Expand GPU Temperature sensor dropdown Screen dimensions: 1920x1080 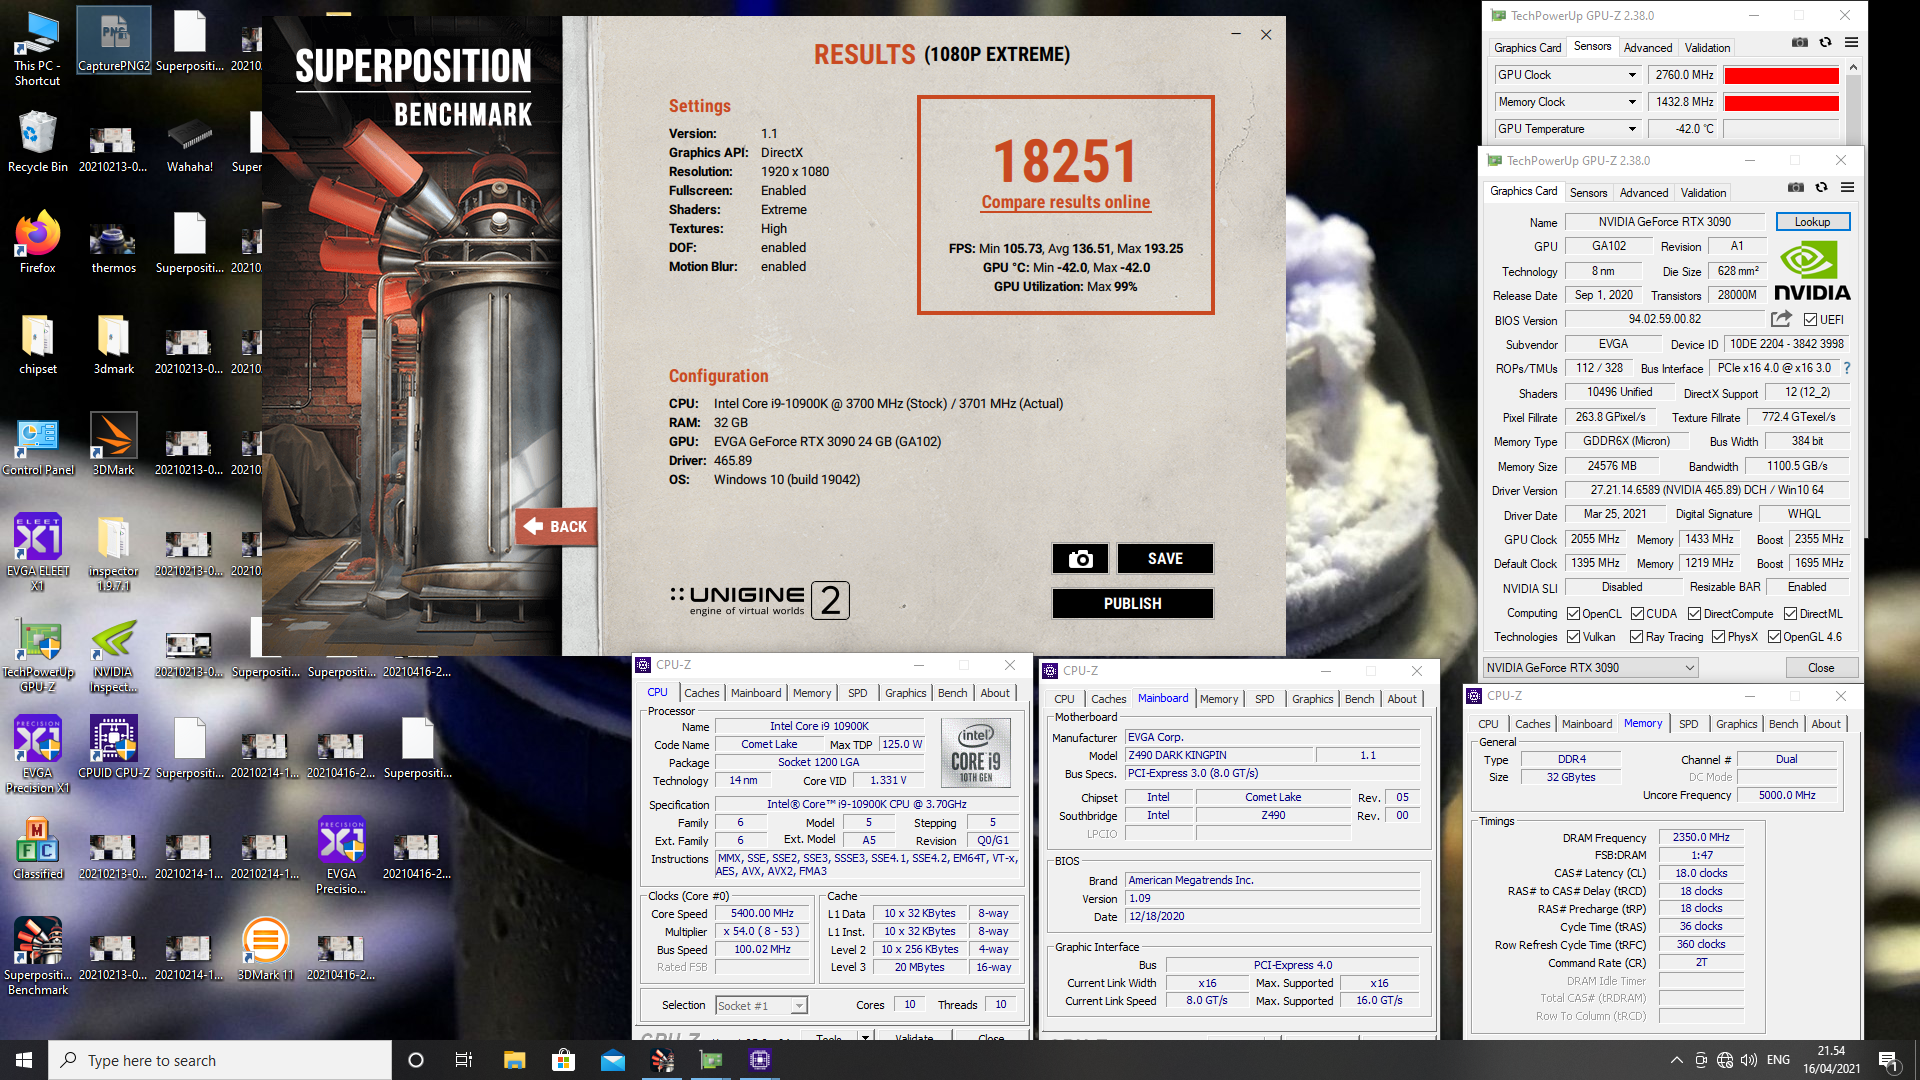point(1632,129)
